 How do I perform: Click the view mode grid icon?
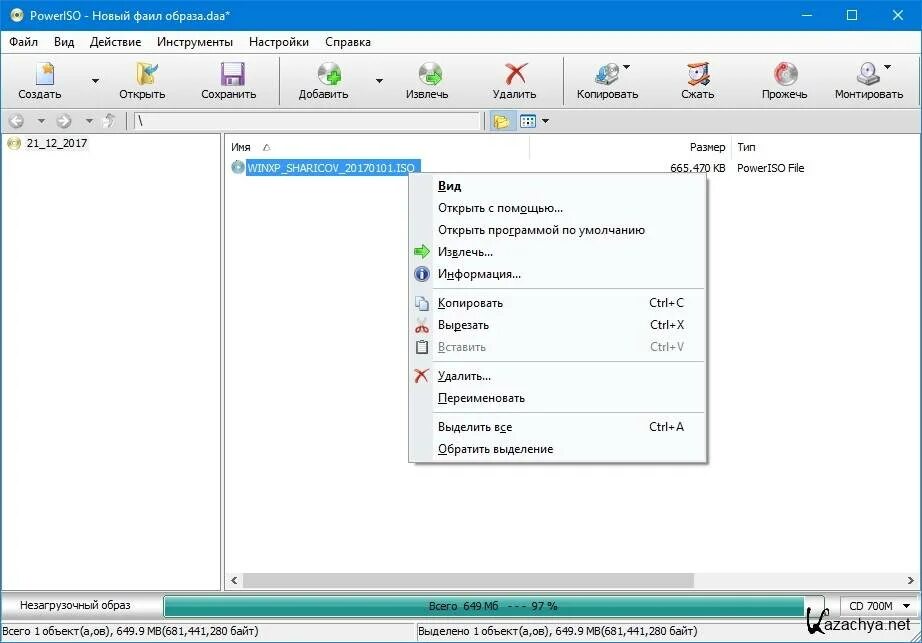(x=528, y=121)
